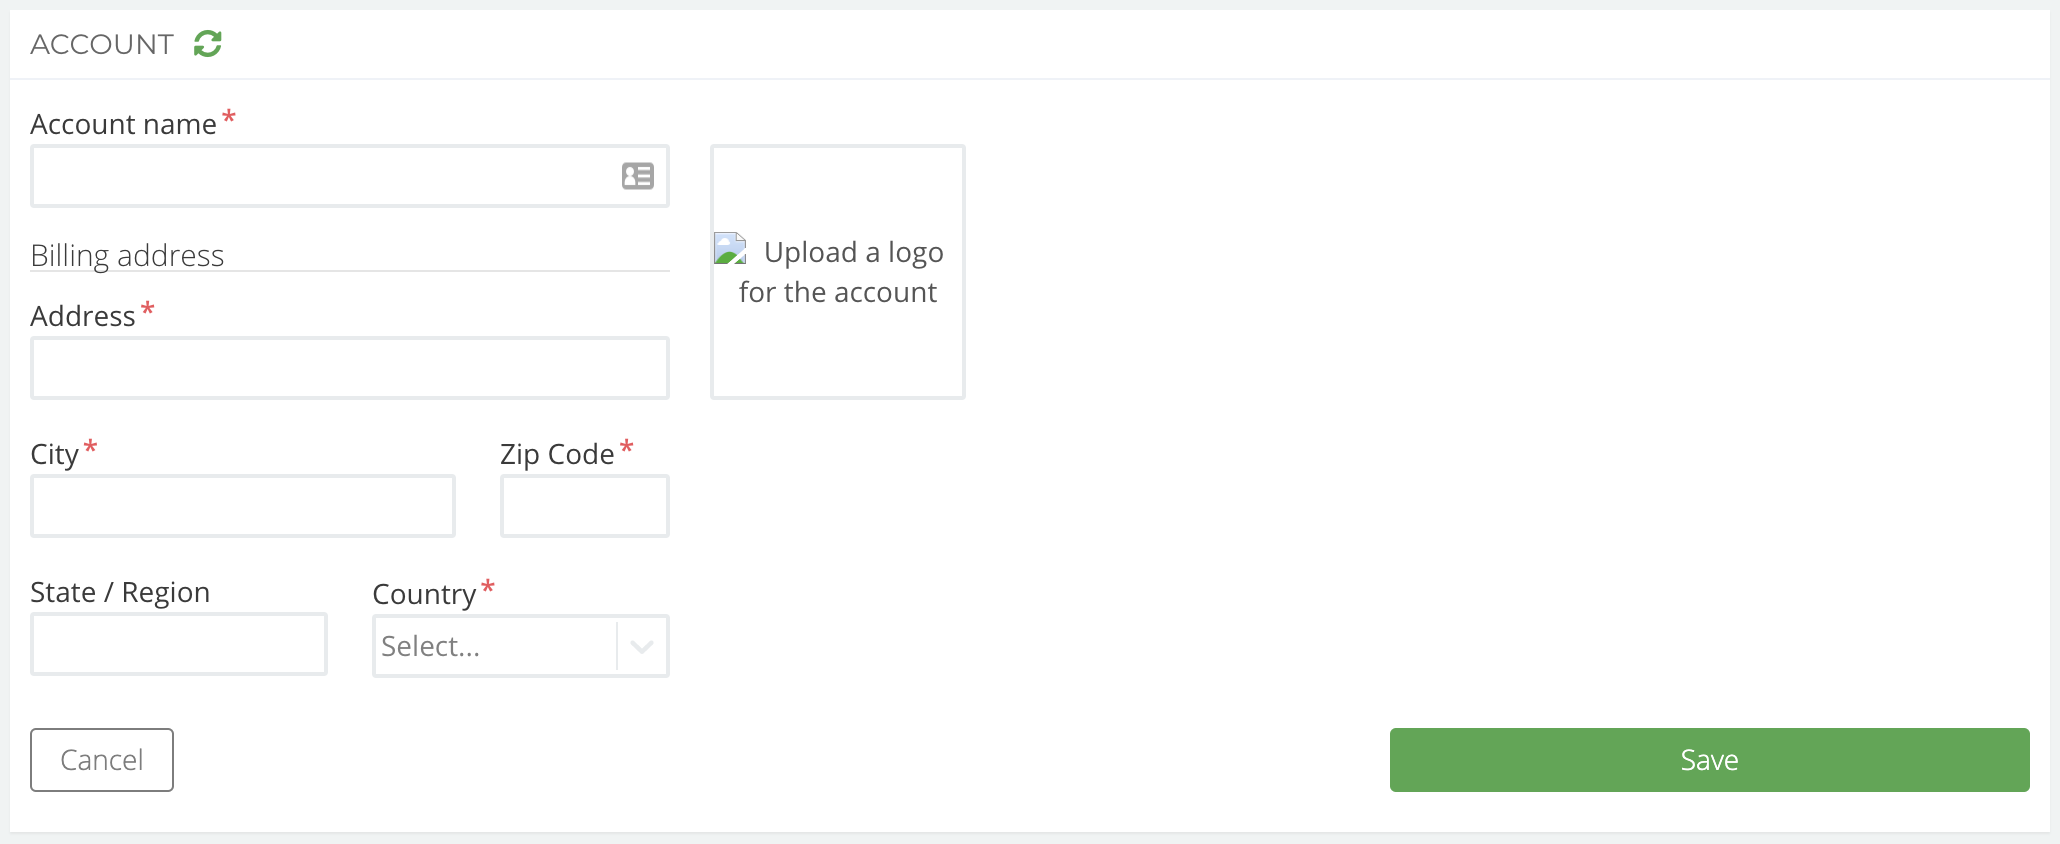Screen dimensions: 2060x844
Task: Click the Zip Code input field
Action: coord(585,506)
